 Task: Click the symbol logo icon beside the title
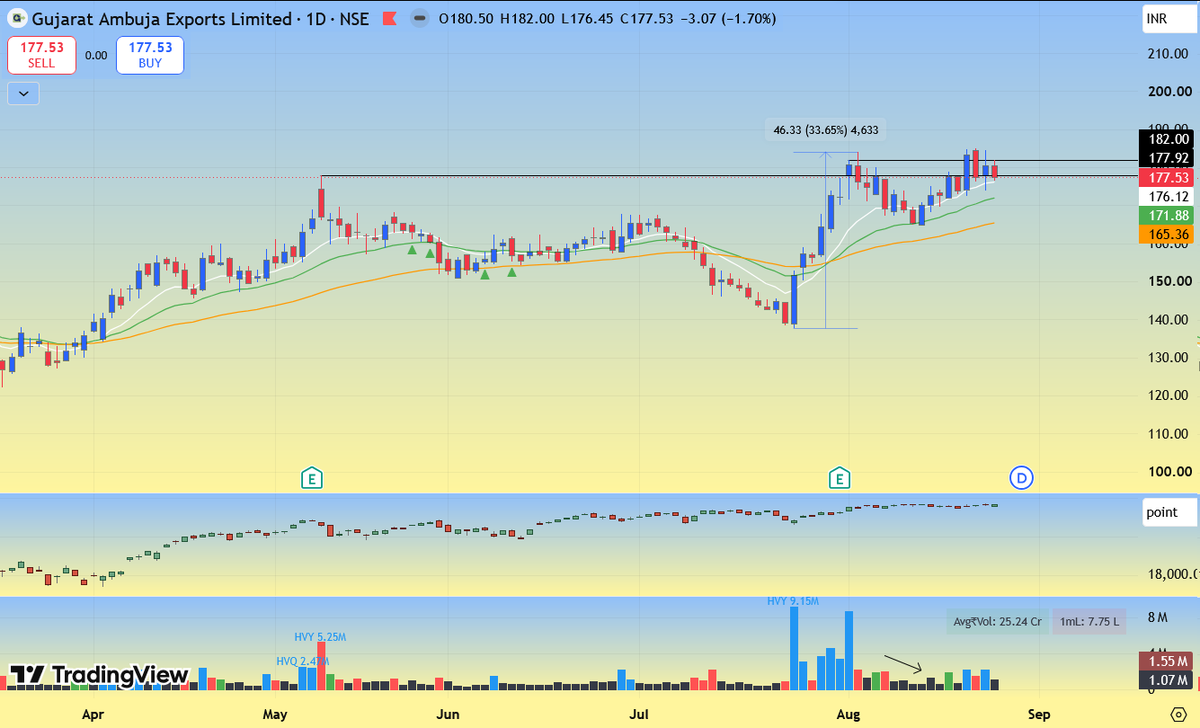(19, 19)
